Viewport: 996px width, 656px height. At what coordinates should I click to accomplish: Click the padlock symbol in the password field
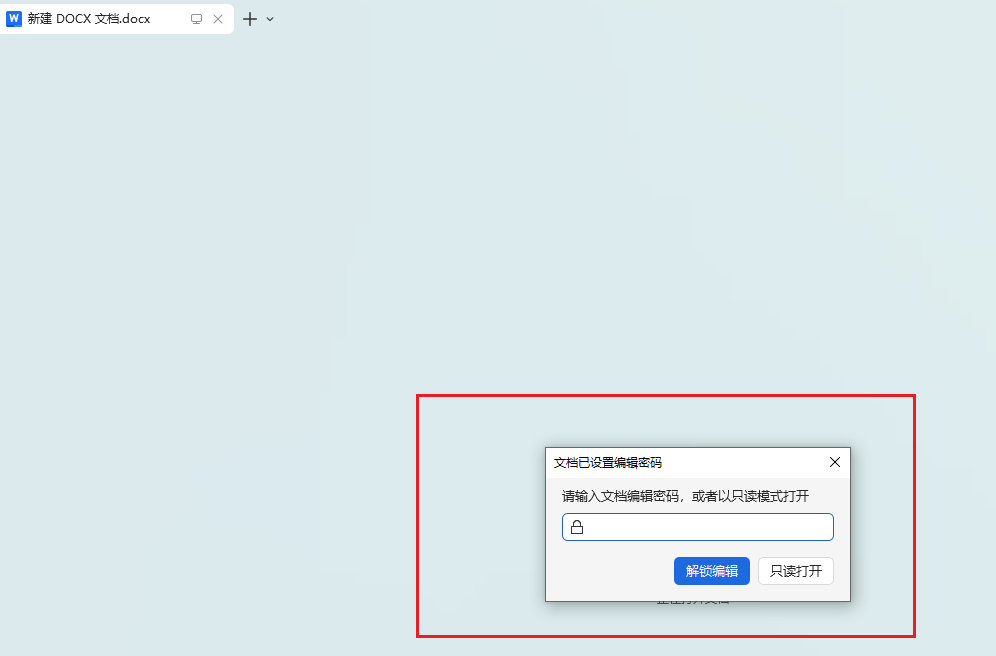(577, 527)
